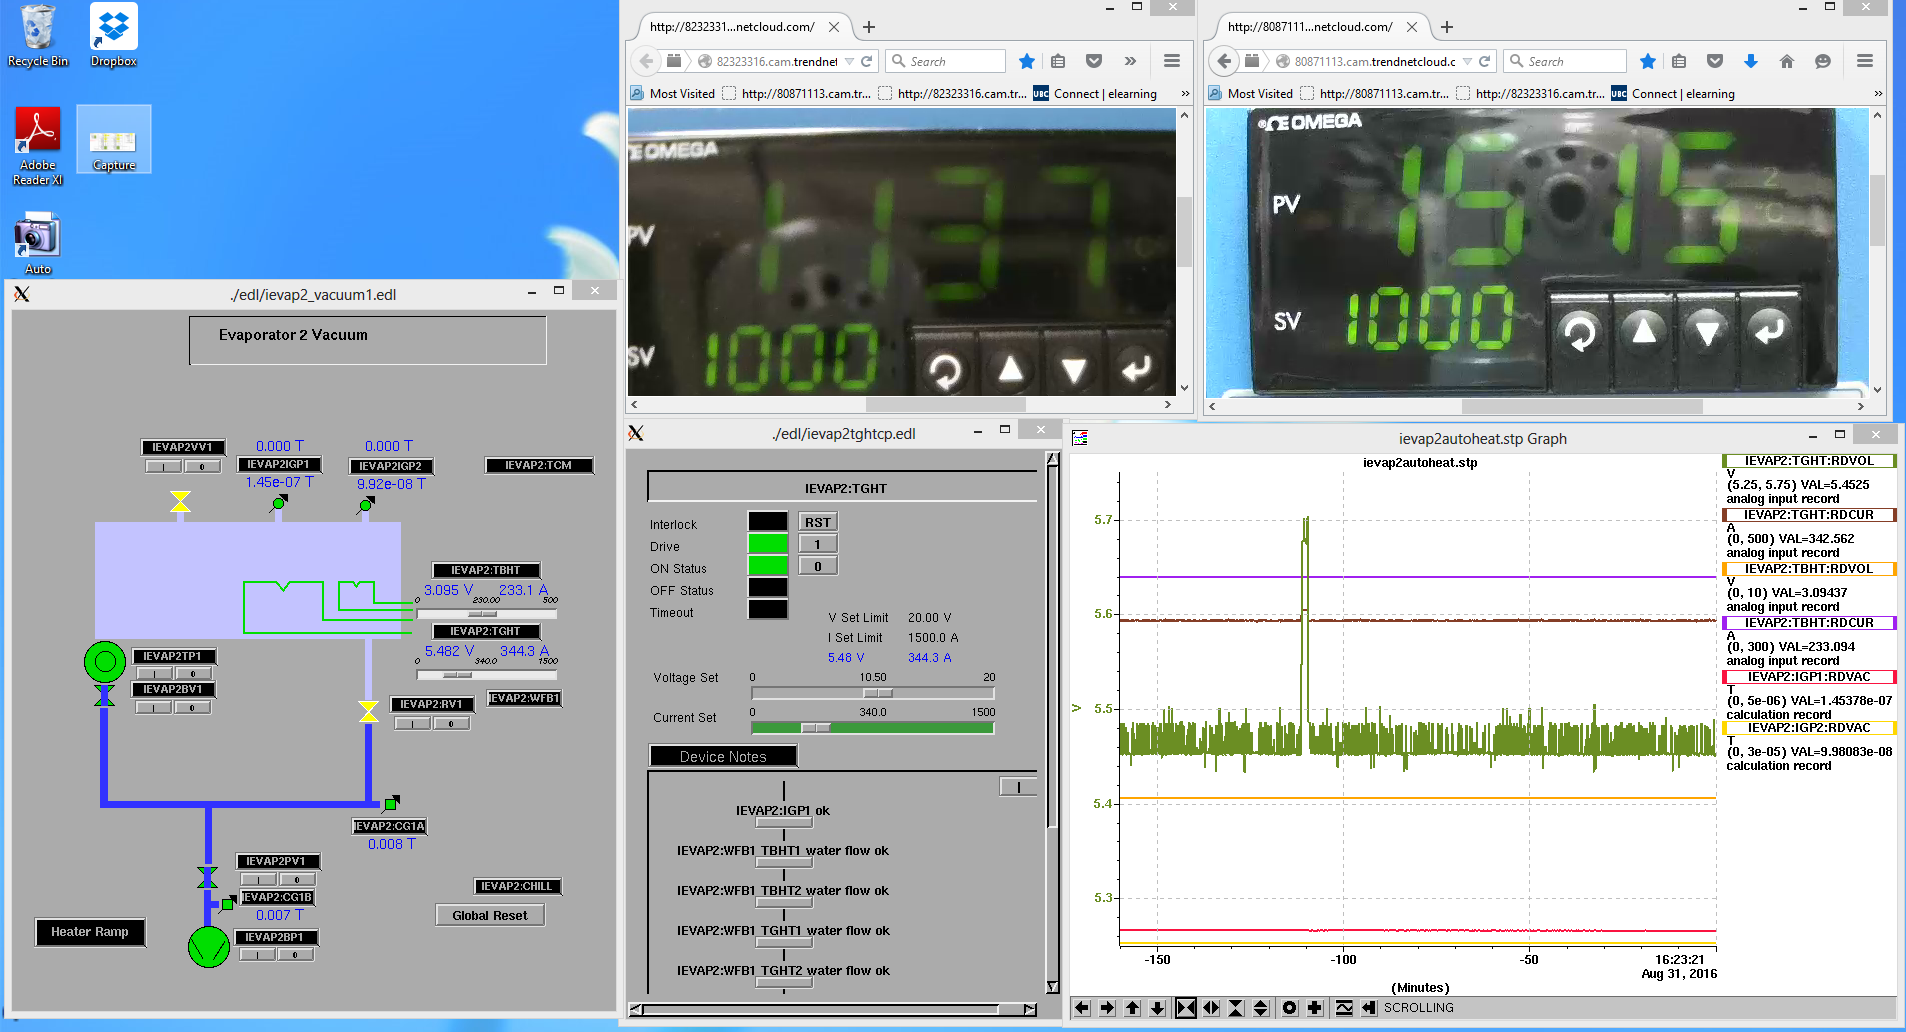Open Connect | elearning bookmark in right browser
Image resolution: width=1906 pixels, height=1032 pixels.
tap(1673, 93)
